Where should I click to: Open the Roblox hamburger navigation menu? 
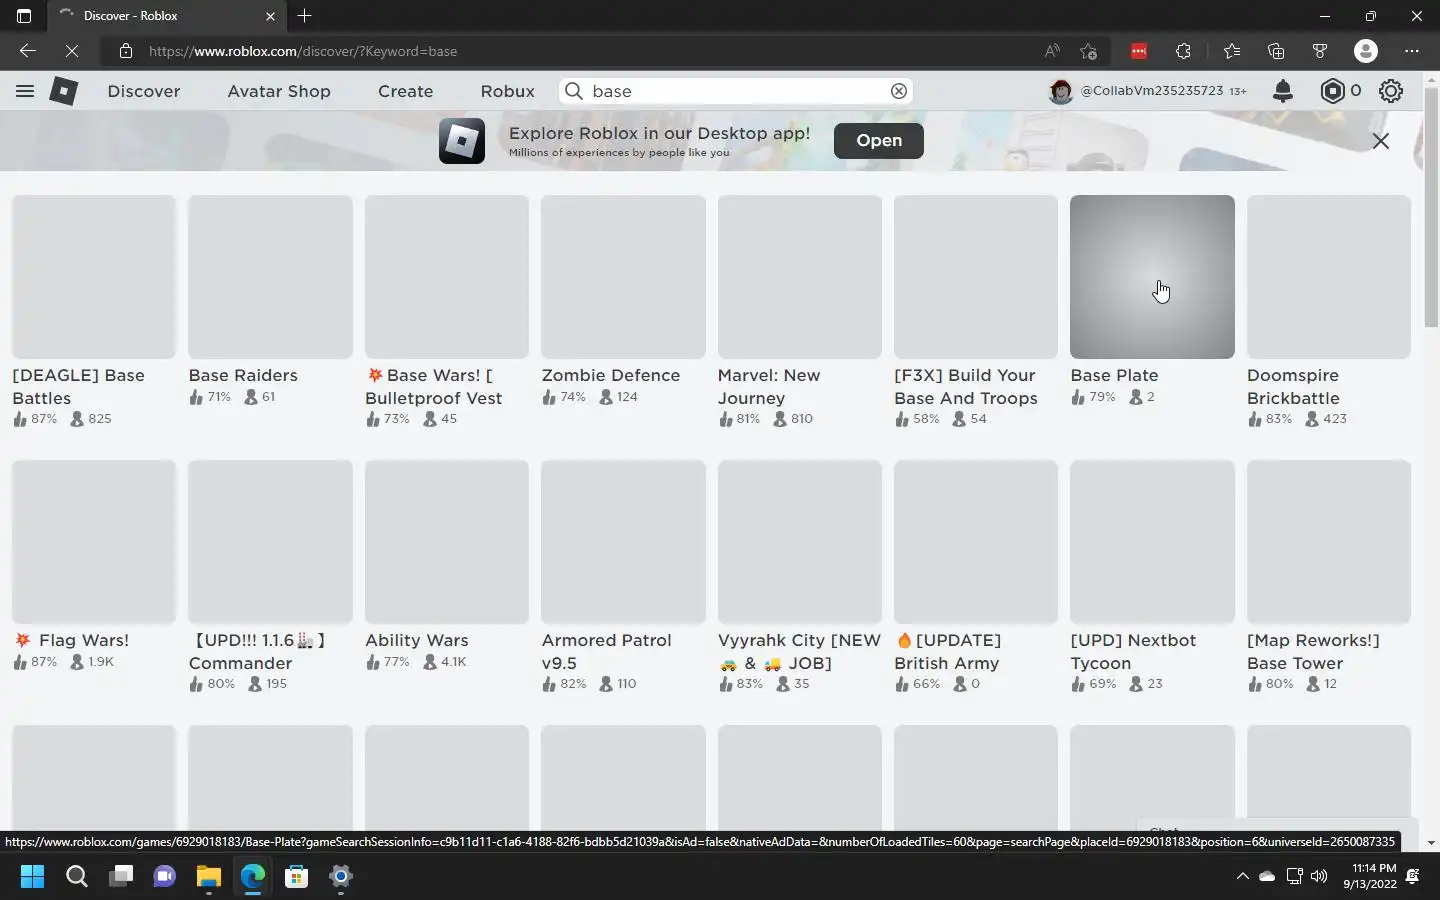25,91
